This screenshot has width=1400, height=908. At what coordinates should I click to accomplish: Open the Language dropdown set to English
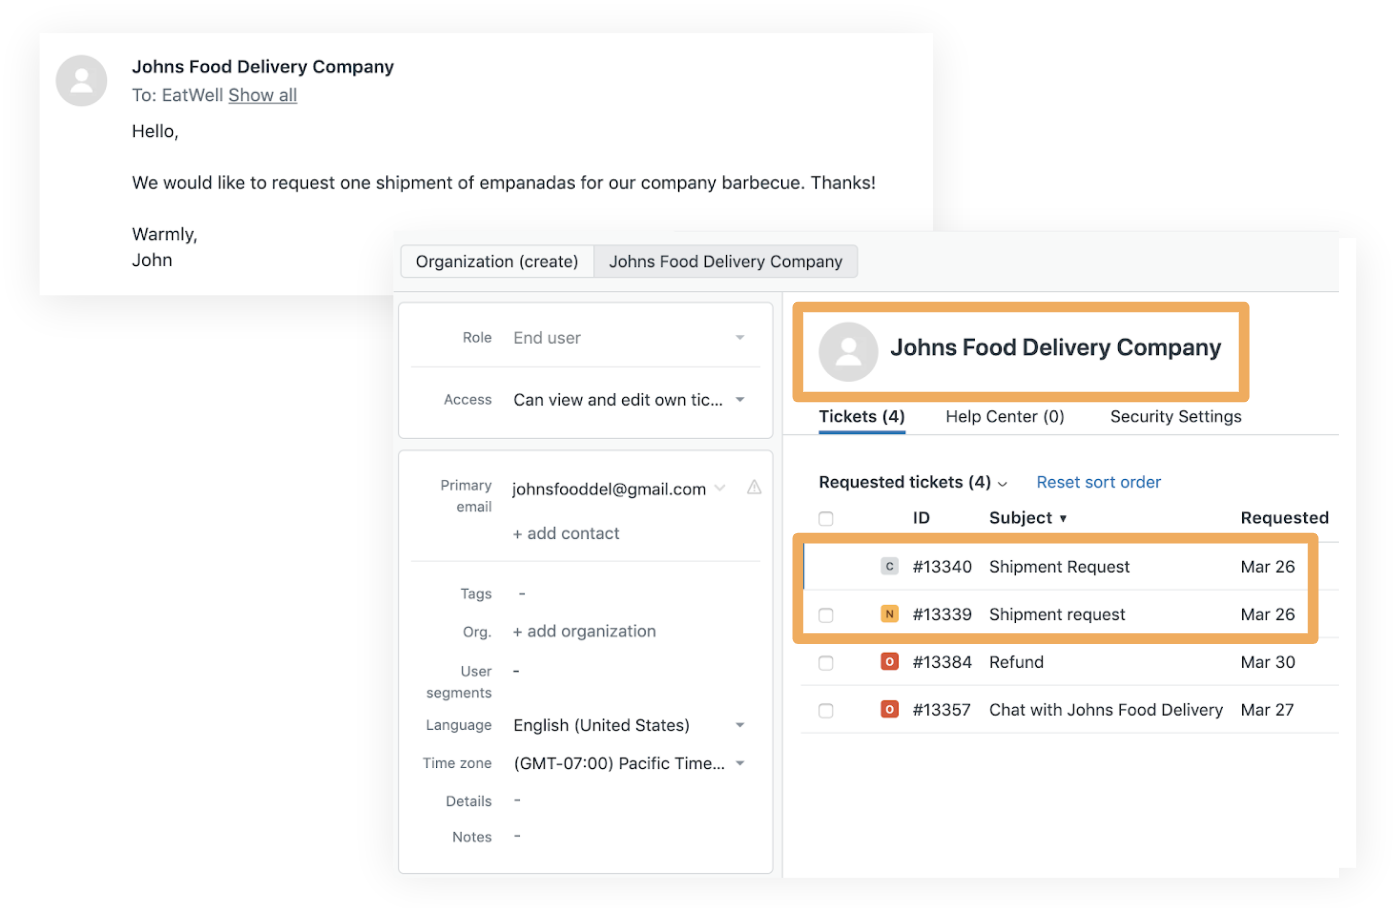click(739, 726)
